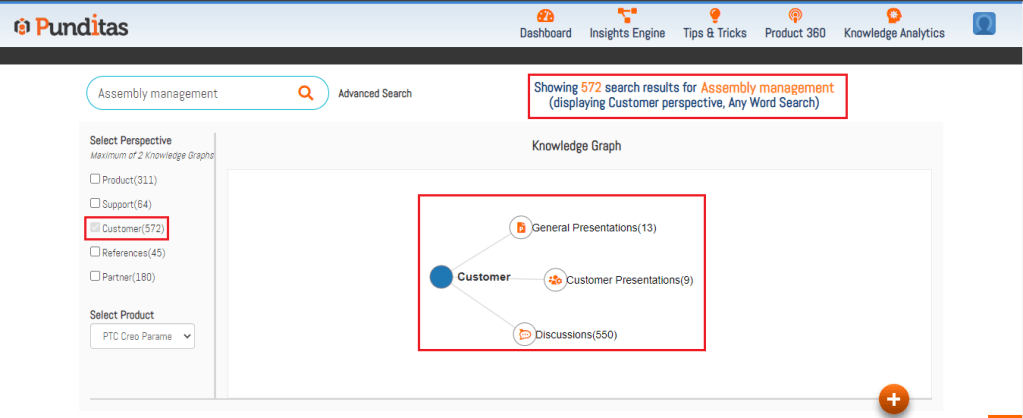Enable the Product perspective checkbox
1023x418 pixels.
(95, 179)
